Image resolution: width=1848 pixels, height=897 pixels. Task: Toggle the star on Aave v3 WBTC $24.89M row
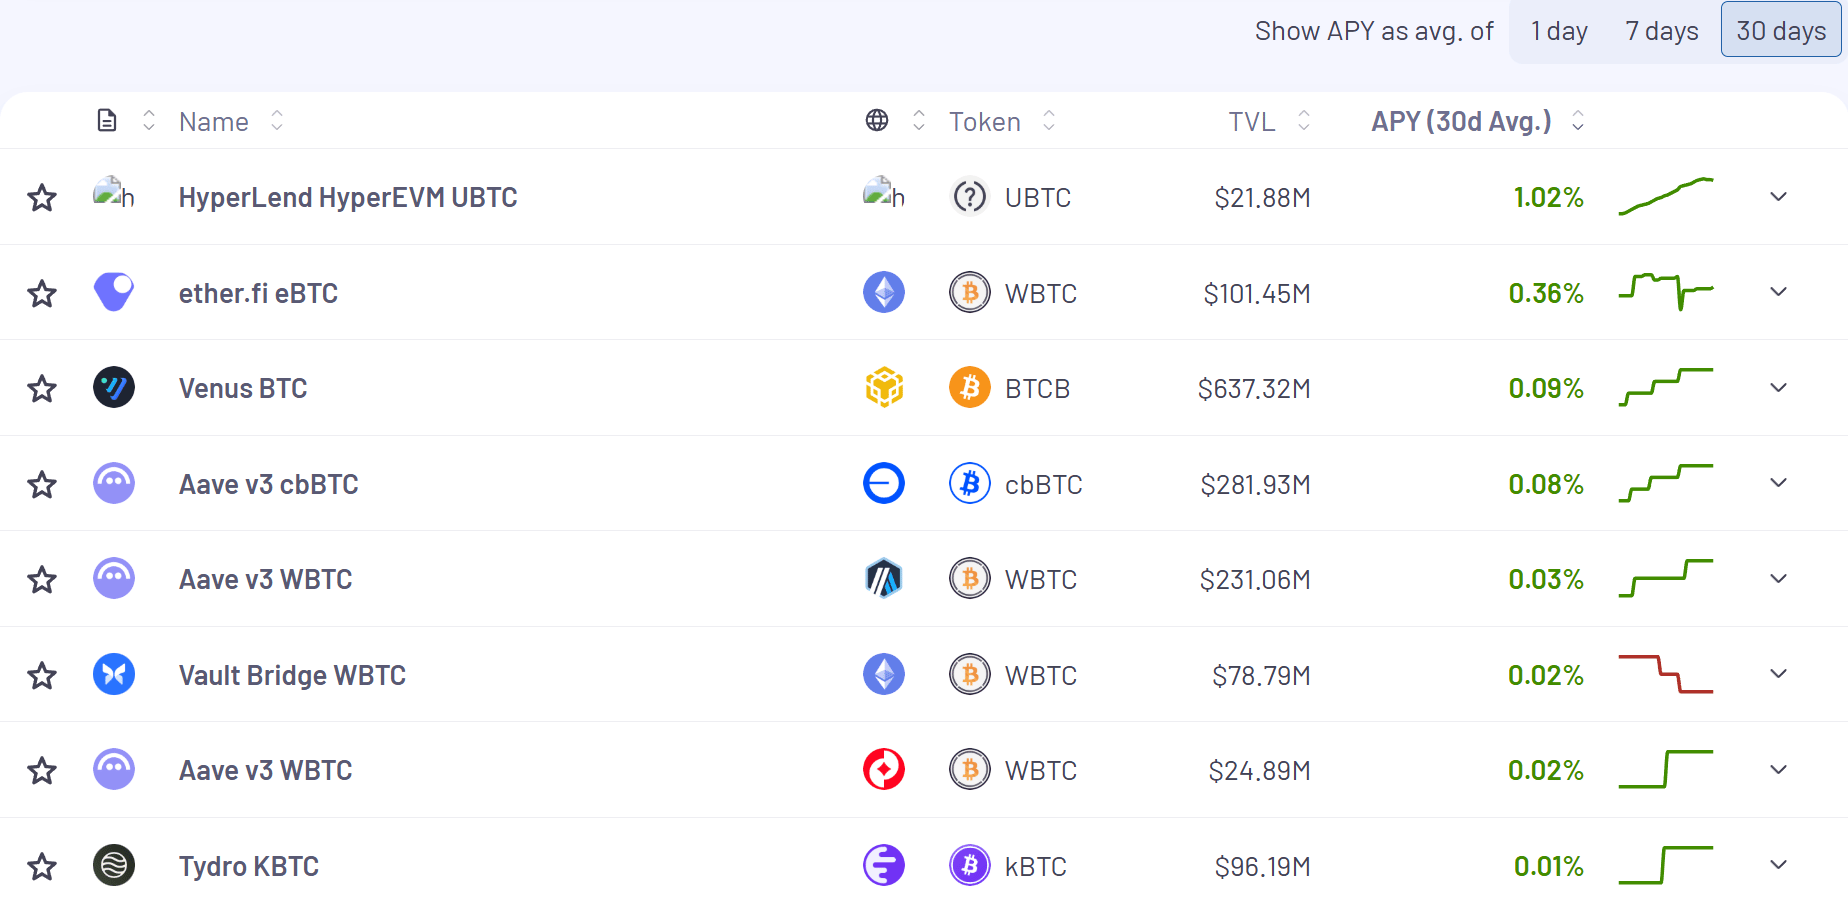pos(42,770)
